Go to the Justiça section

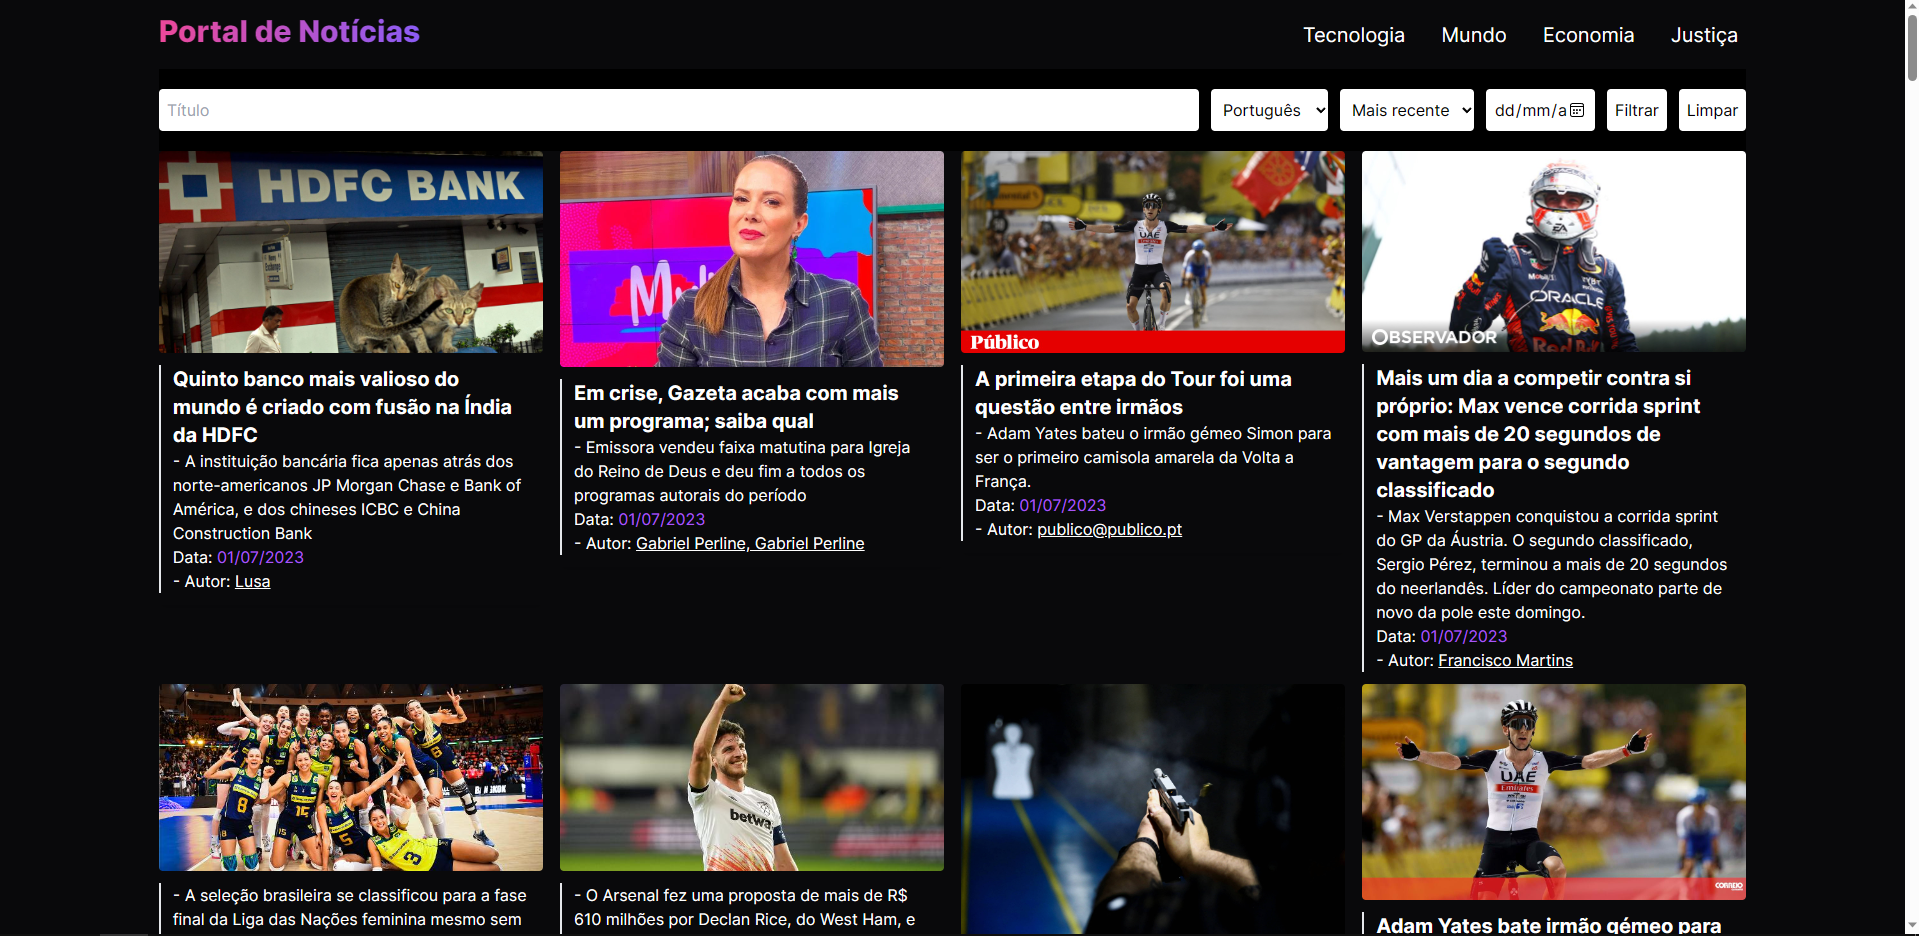point(1704,35)
